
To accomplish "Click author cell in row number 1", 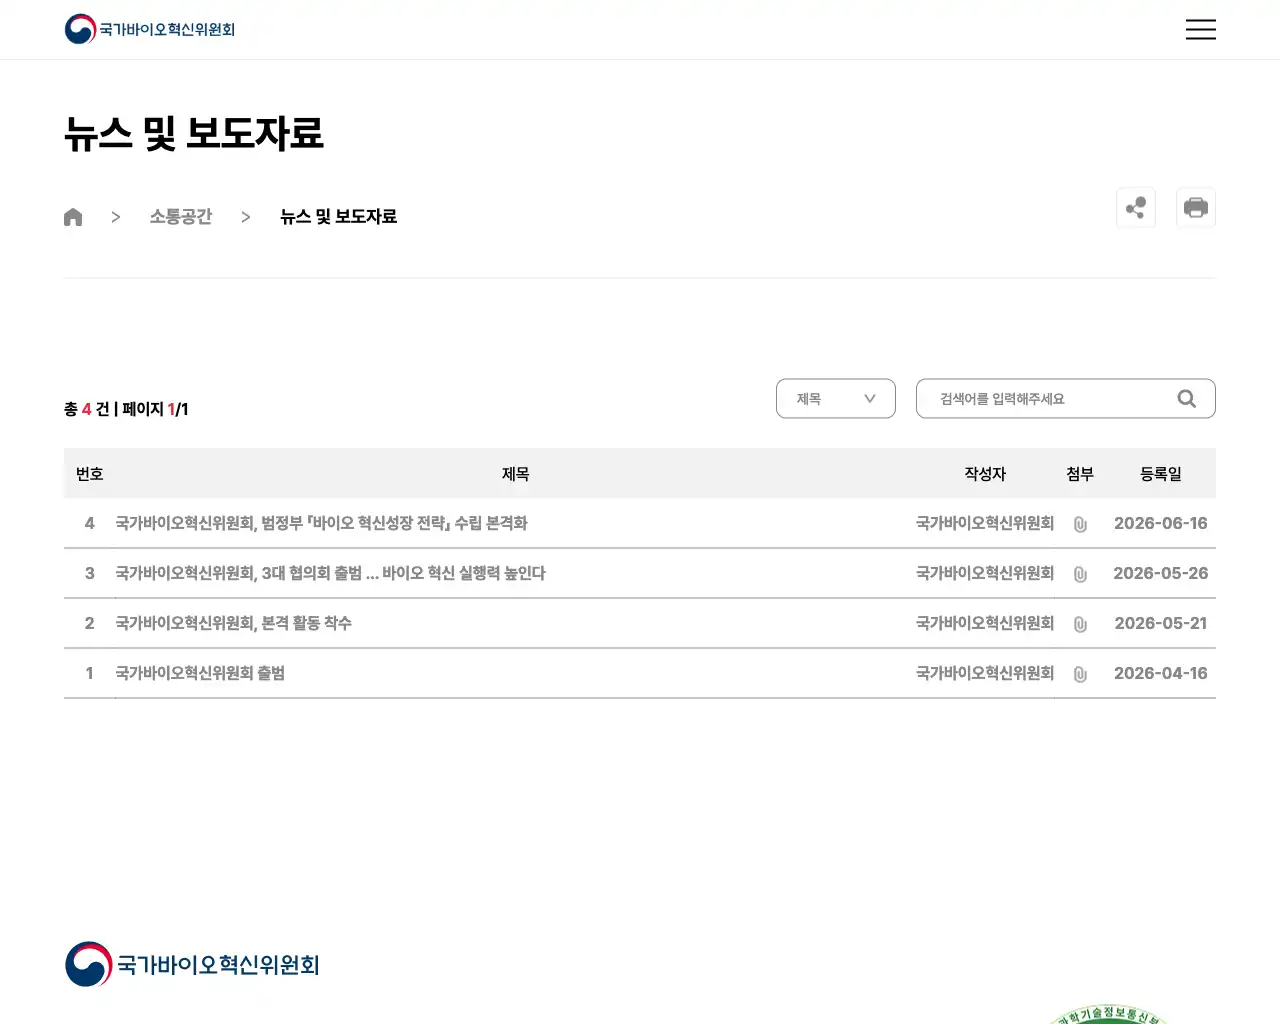I will [x=985, y=673].
